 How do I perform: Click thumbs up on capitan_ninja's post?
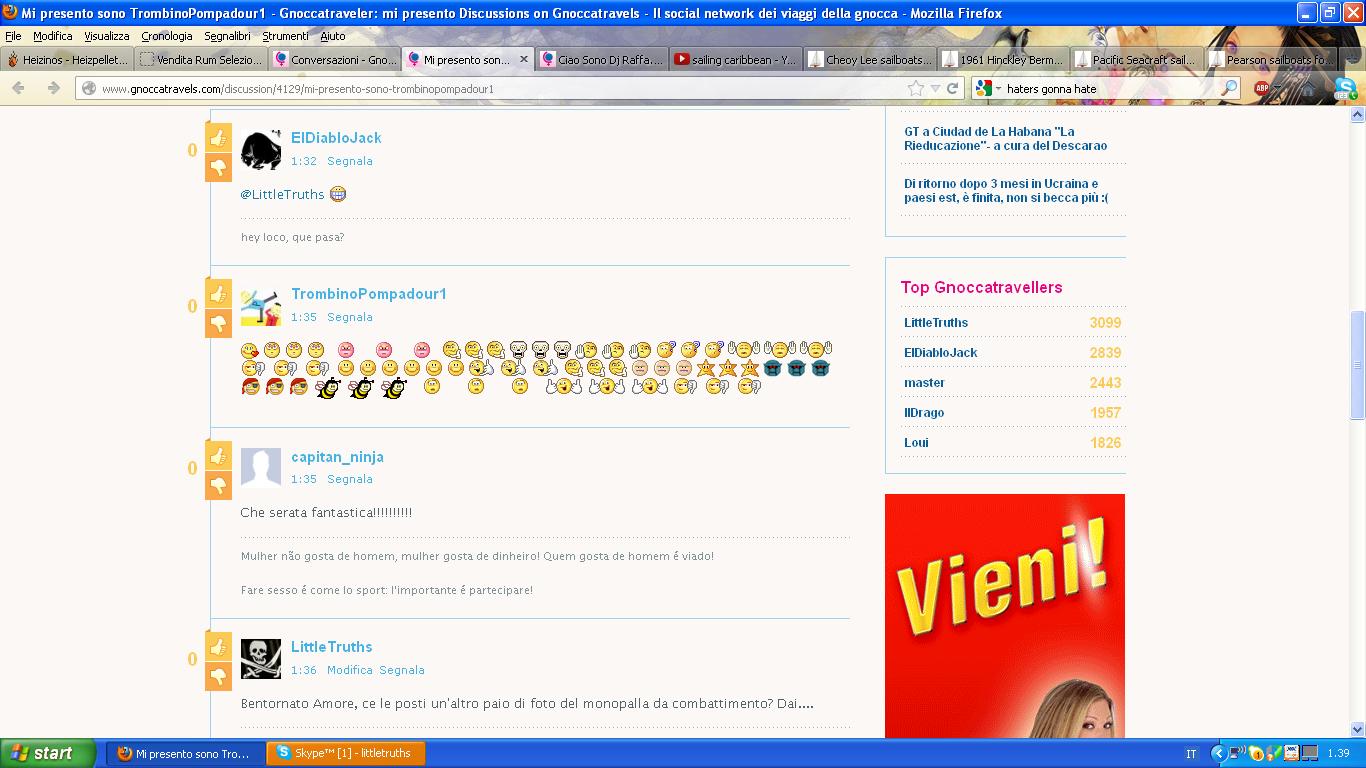(x=218, y=456)
